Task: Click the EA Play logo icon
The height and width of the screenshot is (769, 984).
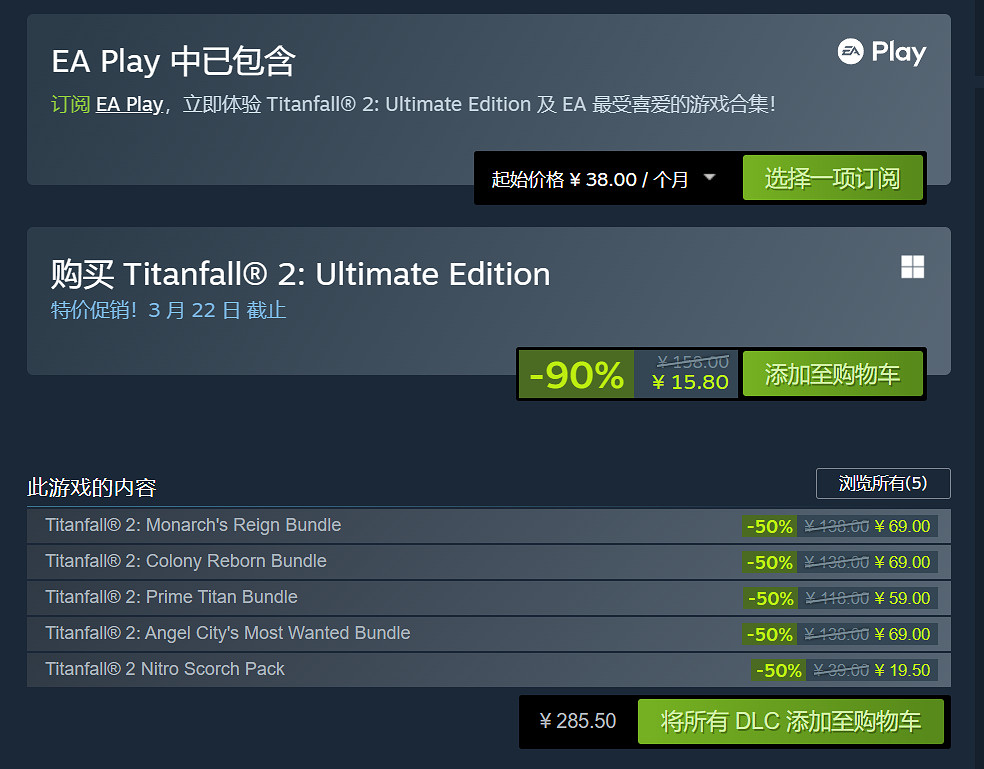Action: 881,52
